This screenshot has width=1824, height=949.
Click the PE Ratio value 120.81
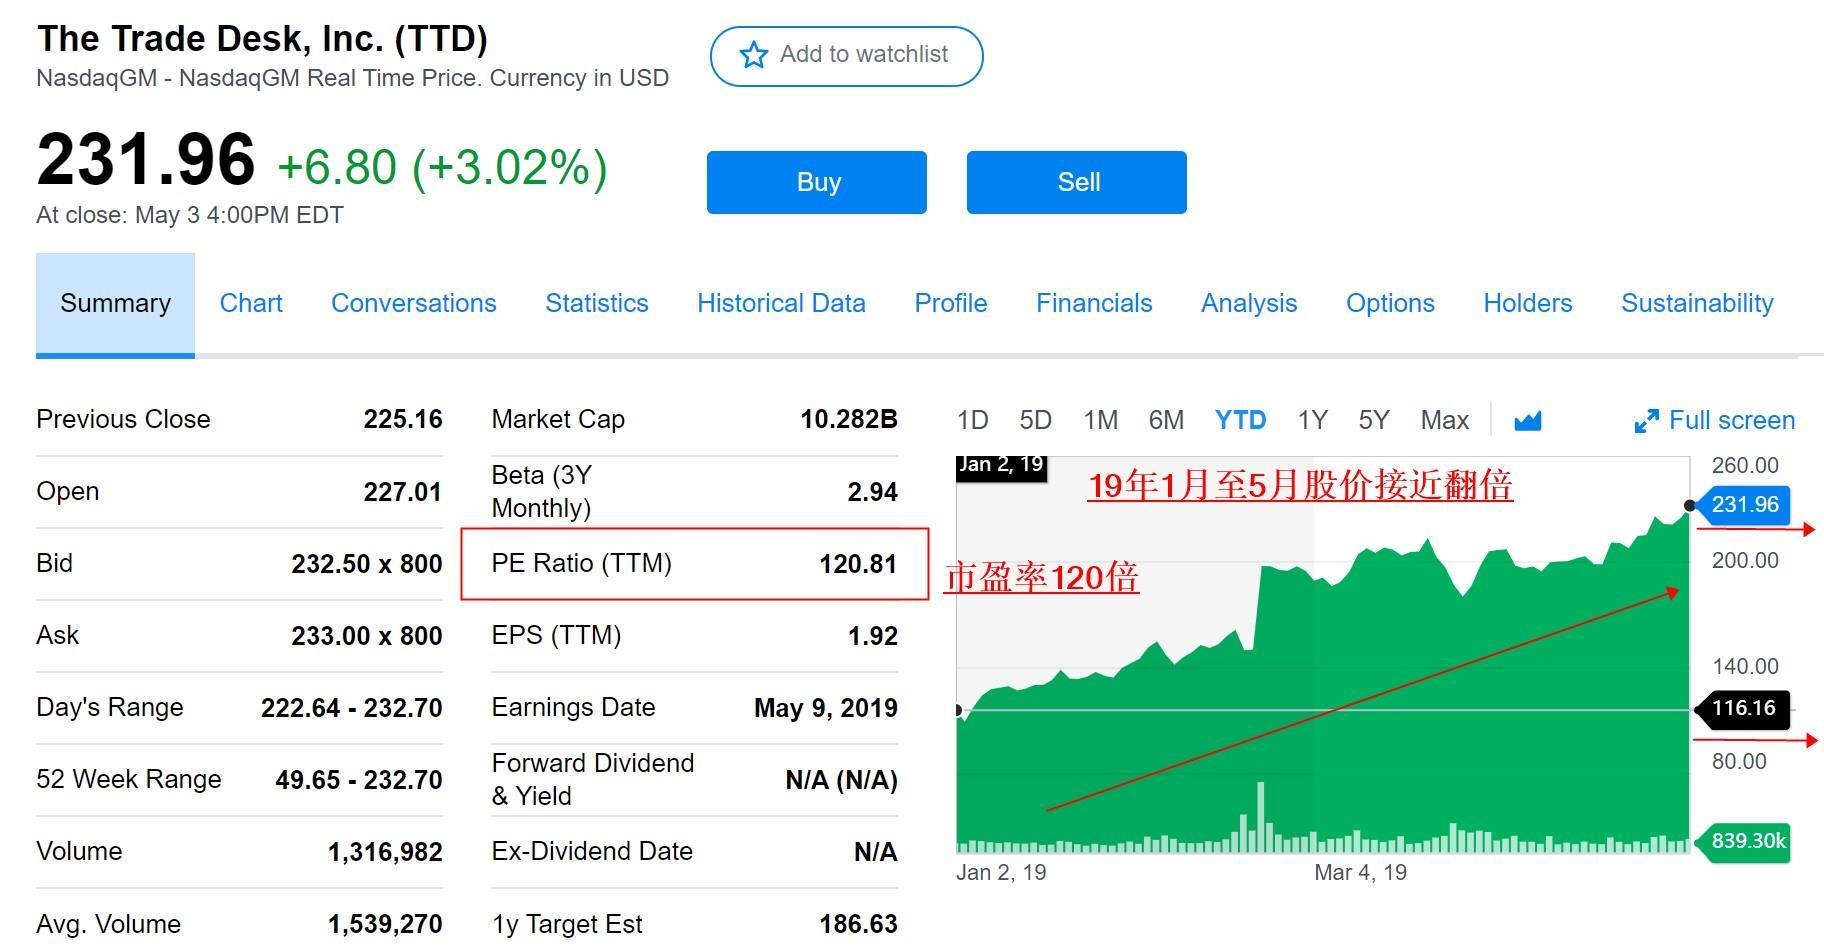coord(858,564)
